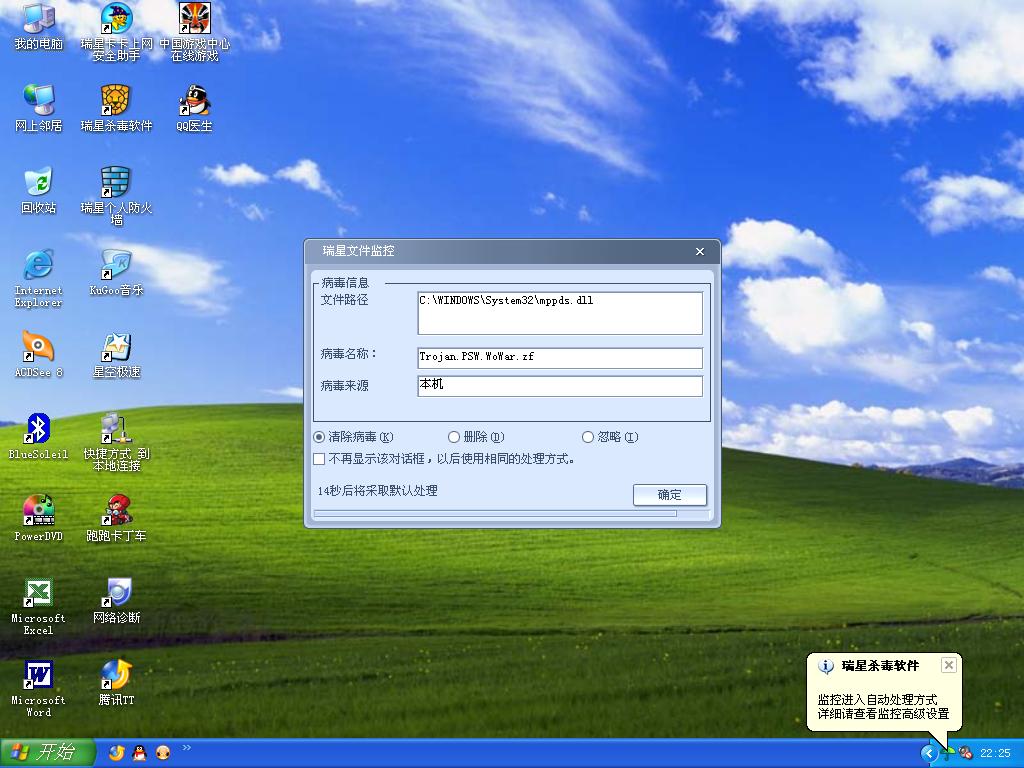Screen dimensions: 1024x768
Task: Close the 瑞星文件监控 dialog
Action: [x=700, y=251]
